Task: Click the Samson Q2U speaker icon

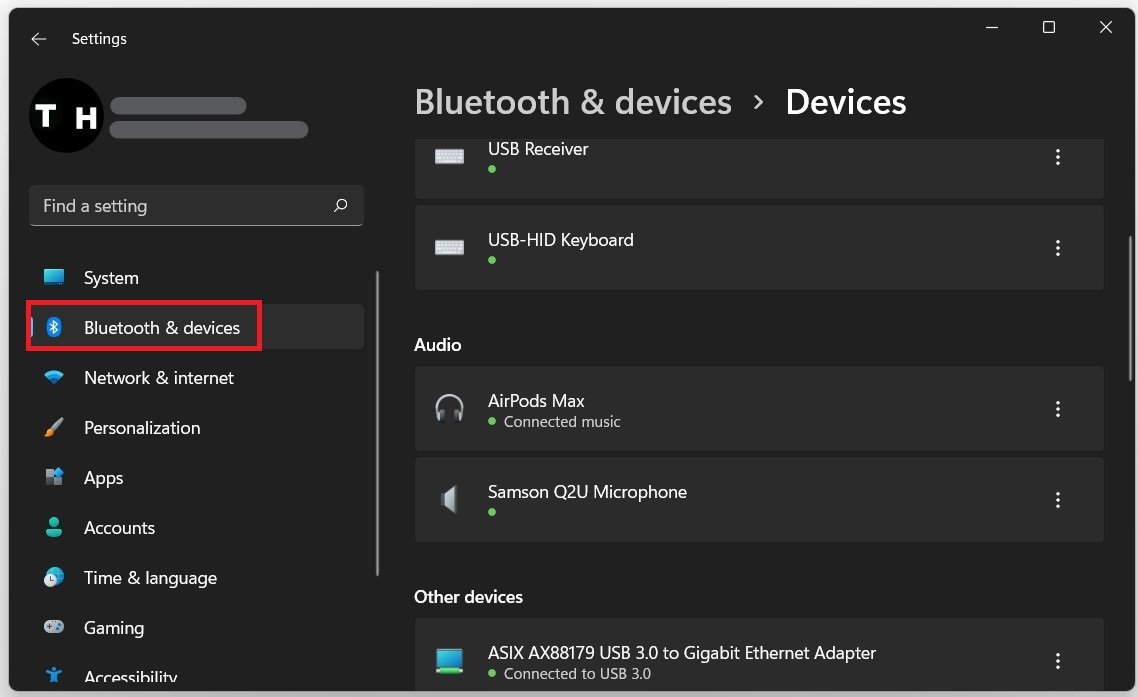Action: pyautogui.click(x=449, y=500)
